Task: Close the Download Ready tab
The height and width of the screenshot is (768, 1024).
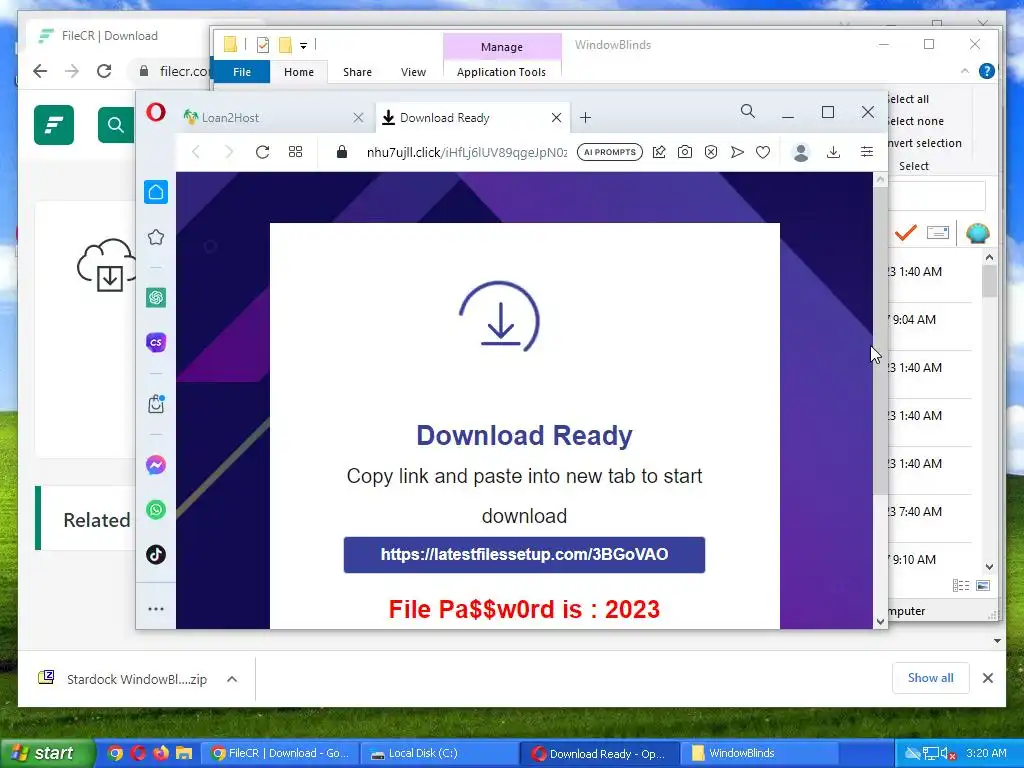Action: point(556,118)
